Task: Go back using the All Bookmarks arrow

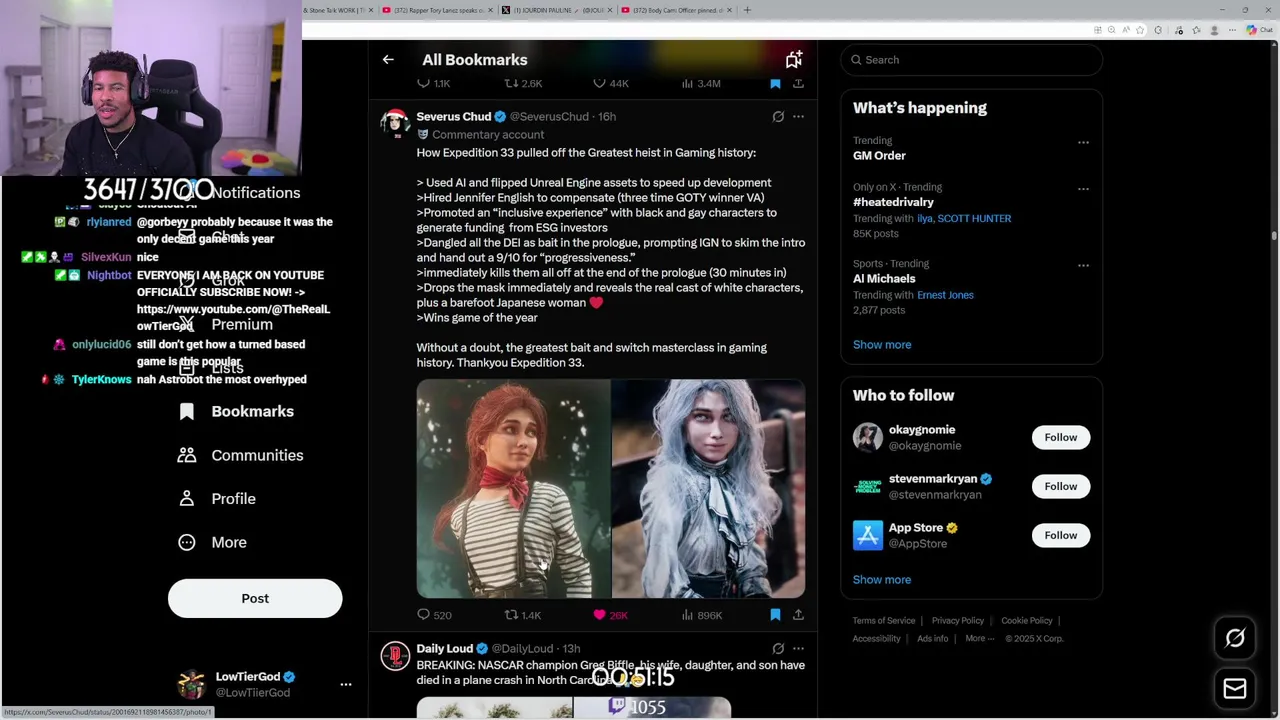Action: coord(388,60)
